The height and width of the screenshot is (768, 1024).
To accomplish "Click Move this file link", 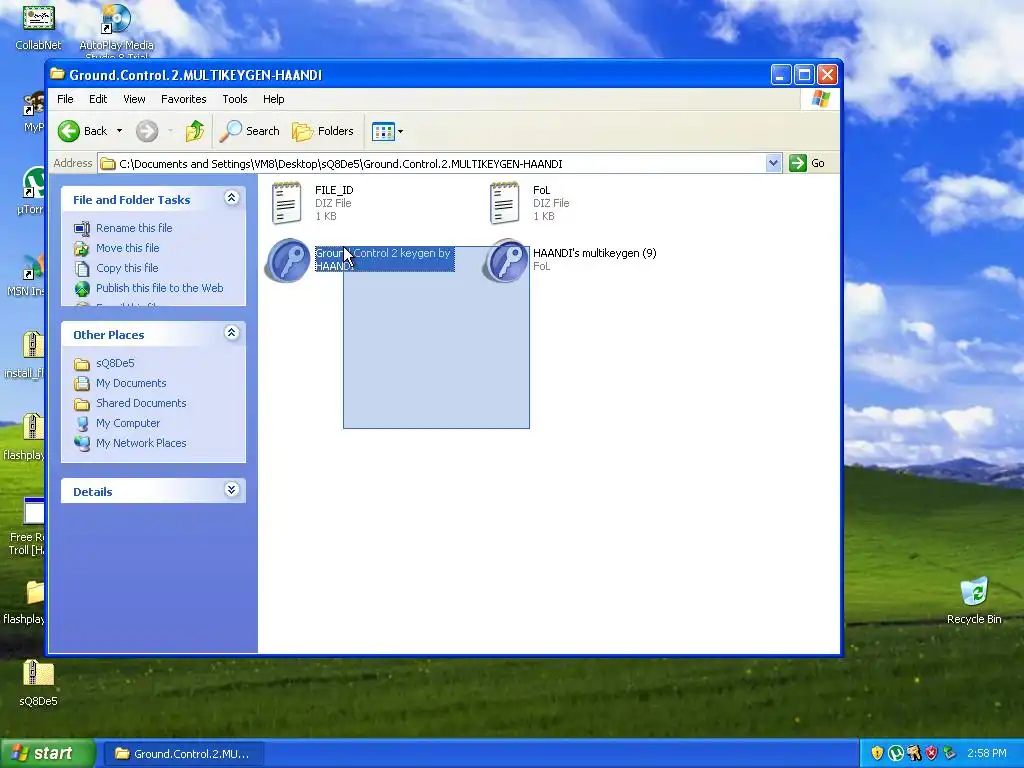I will click(127, 248).
